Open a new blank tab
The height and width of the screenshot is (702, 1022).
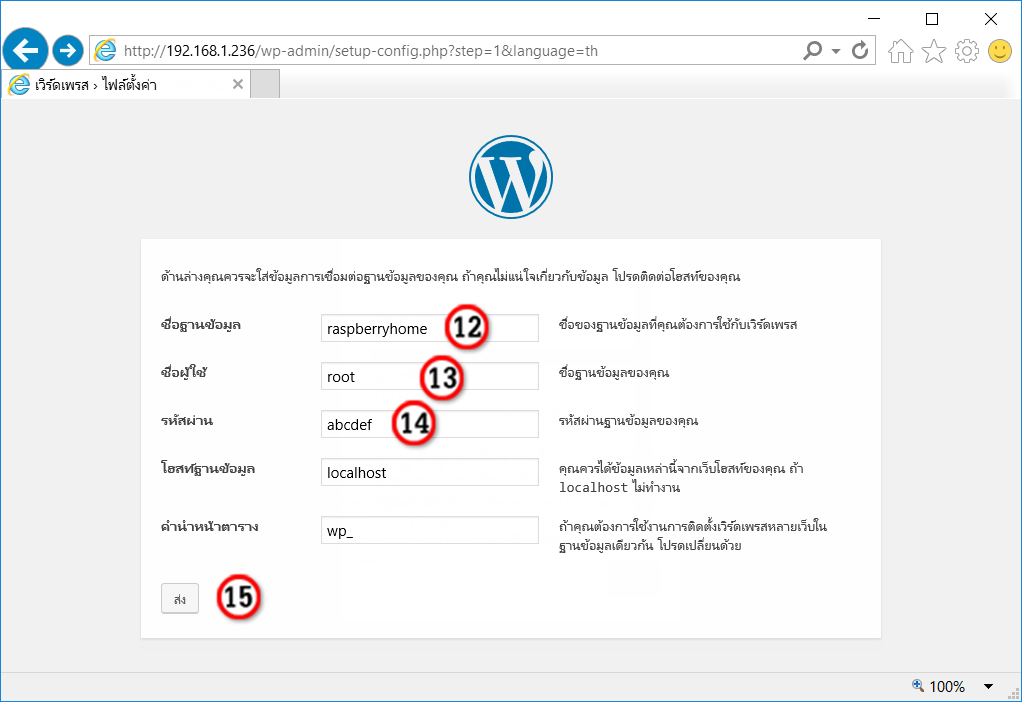[265, 84]
